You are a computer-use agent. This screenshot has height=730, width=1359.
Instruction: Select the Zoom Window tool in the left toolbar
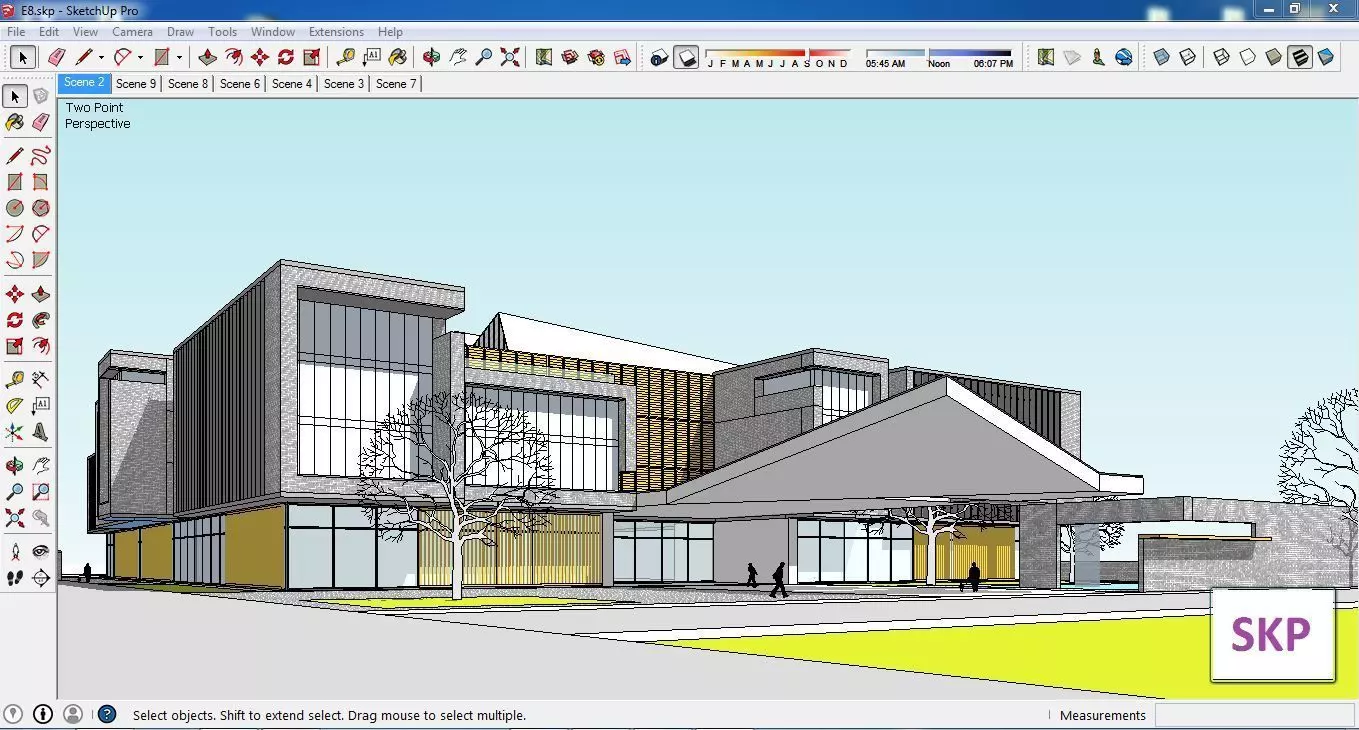(40, 492)
